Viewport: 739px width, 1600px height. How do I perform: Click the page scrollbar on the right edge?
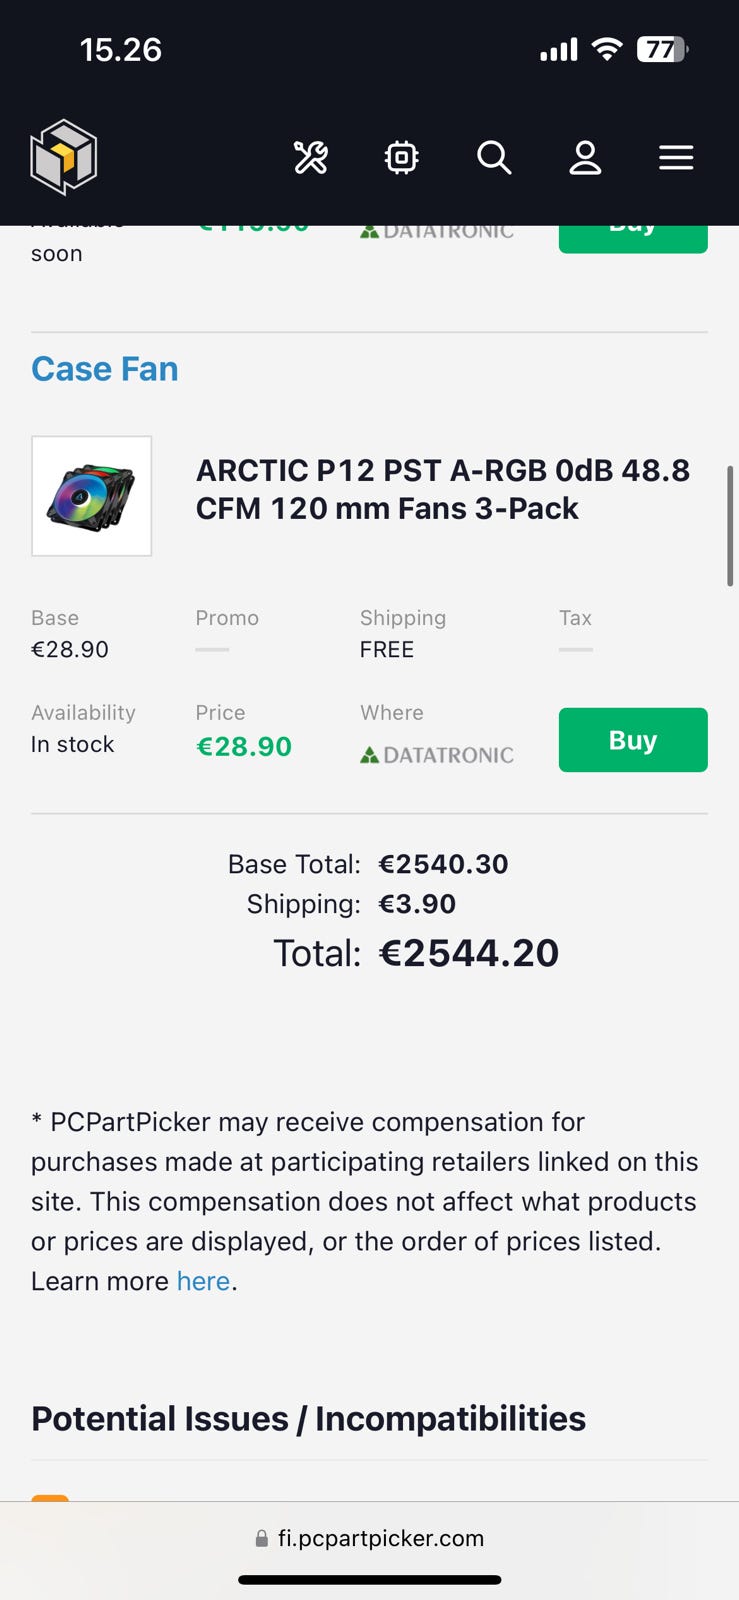(730, 526)
